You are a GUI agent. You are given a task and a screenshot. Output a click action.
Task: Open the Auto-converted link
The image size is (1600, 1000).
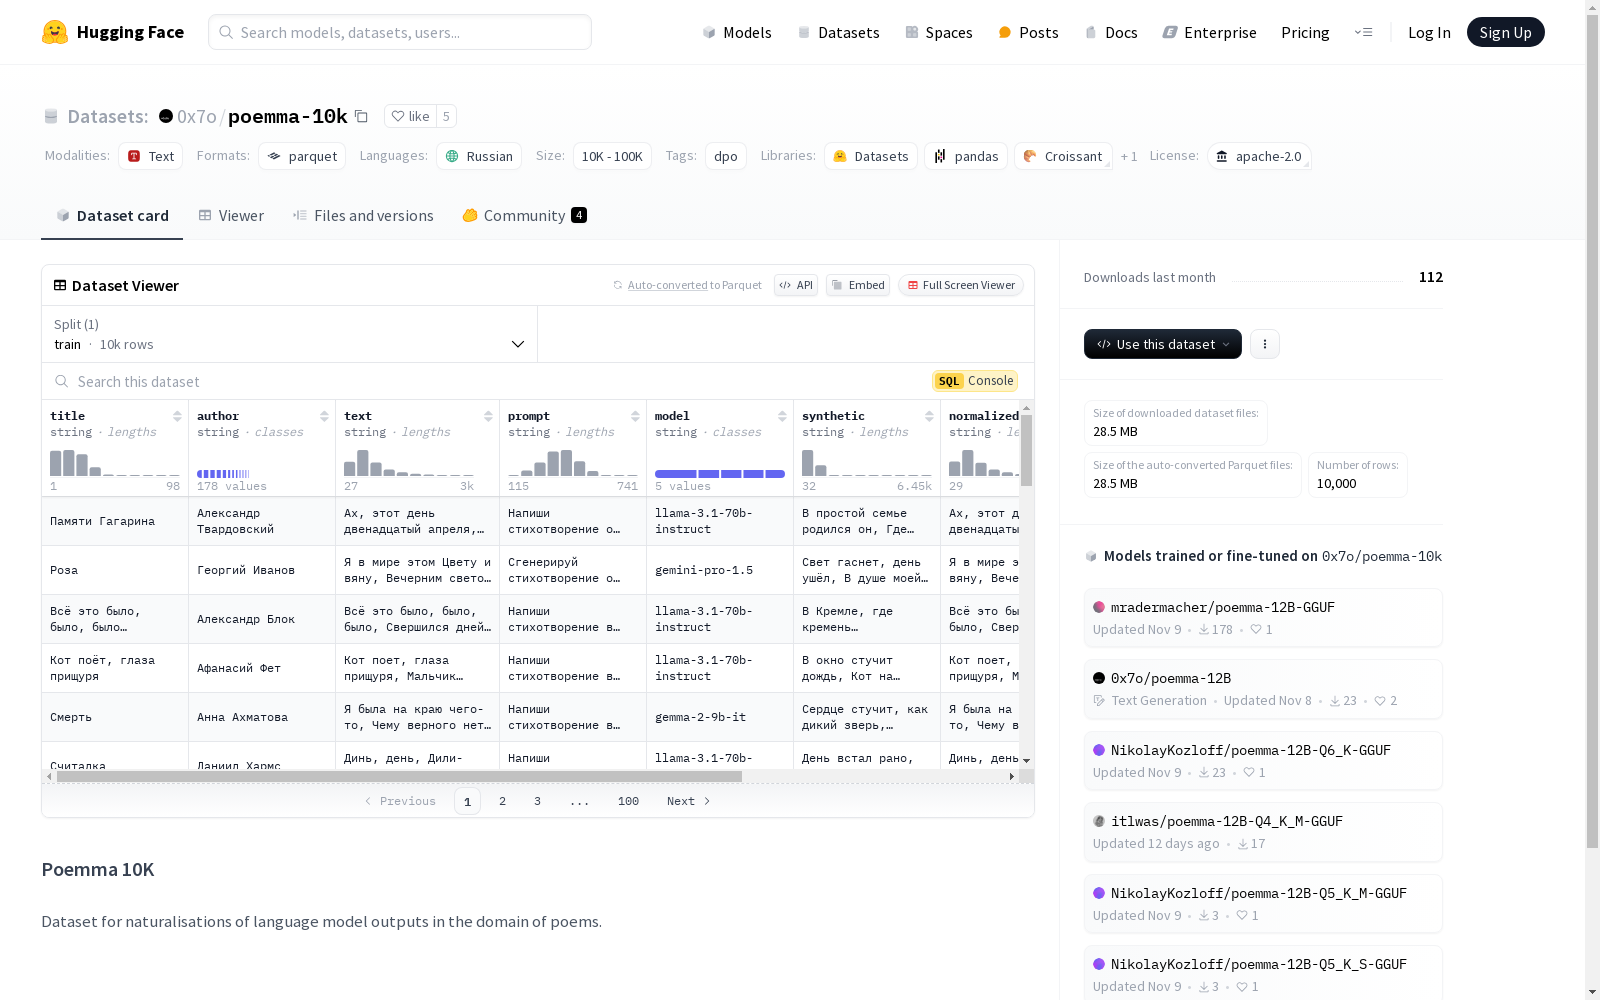[668, 285]
